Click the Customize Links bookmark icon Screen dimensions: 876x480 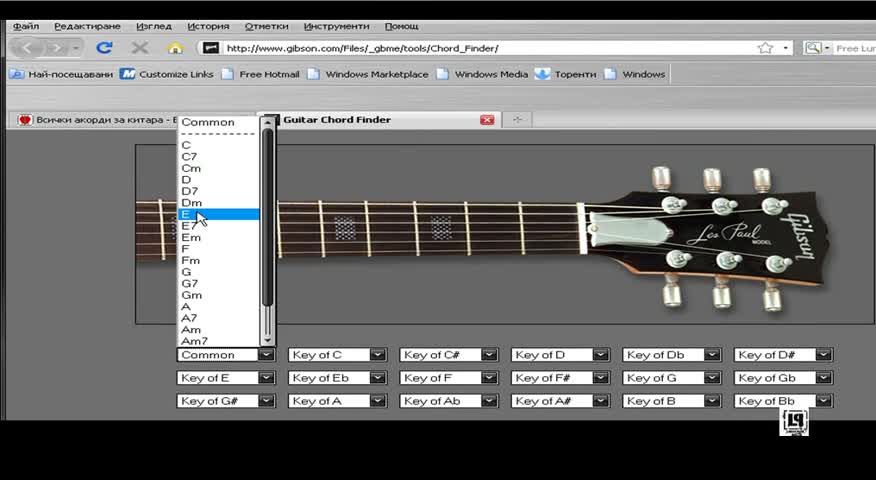pos(127,74)
